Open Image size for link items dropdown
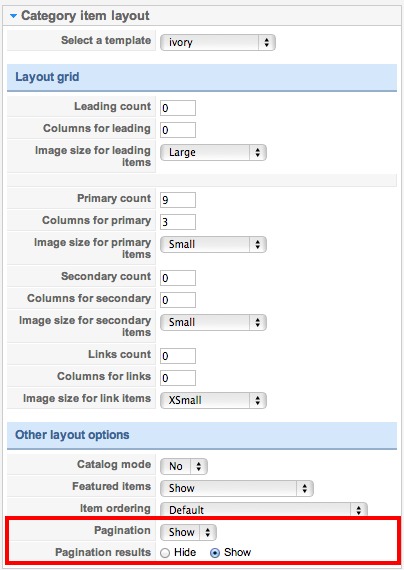The width and height of the screenshot is (404, 570). pos(213,401)
